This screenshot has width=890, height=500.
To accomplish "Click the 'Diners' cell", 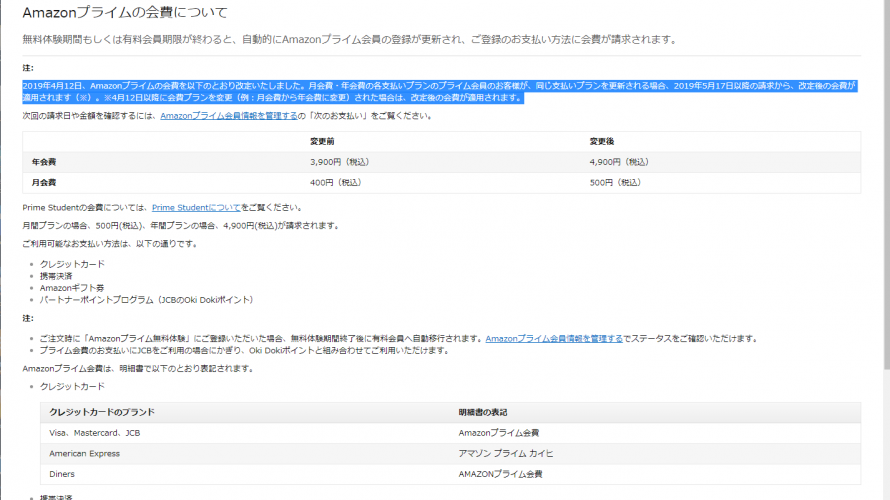I will pos(62,474).
